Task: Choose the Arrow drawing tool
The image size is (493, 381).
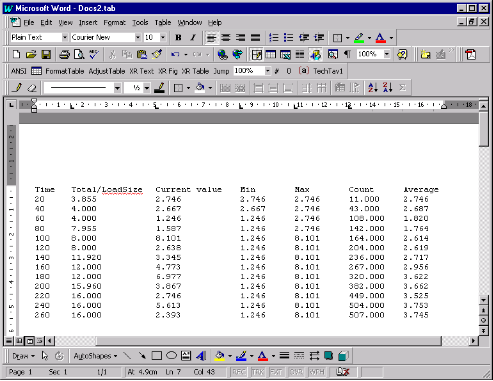Action: click(x=142, y=356)
